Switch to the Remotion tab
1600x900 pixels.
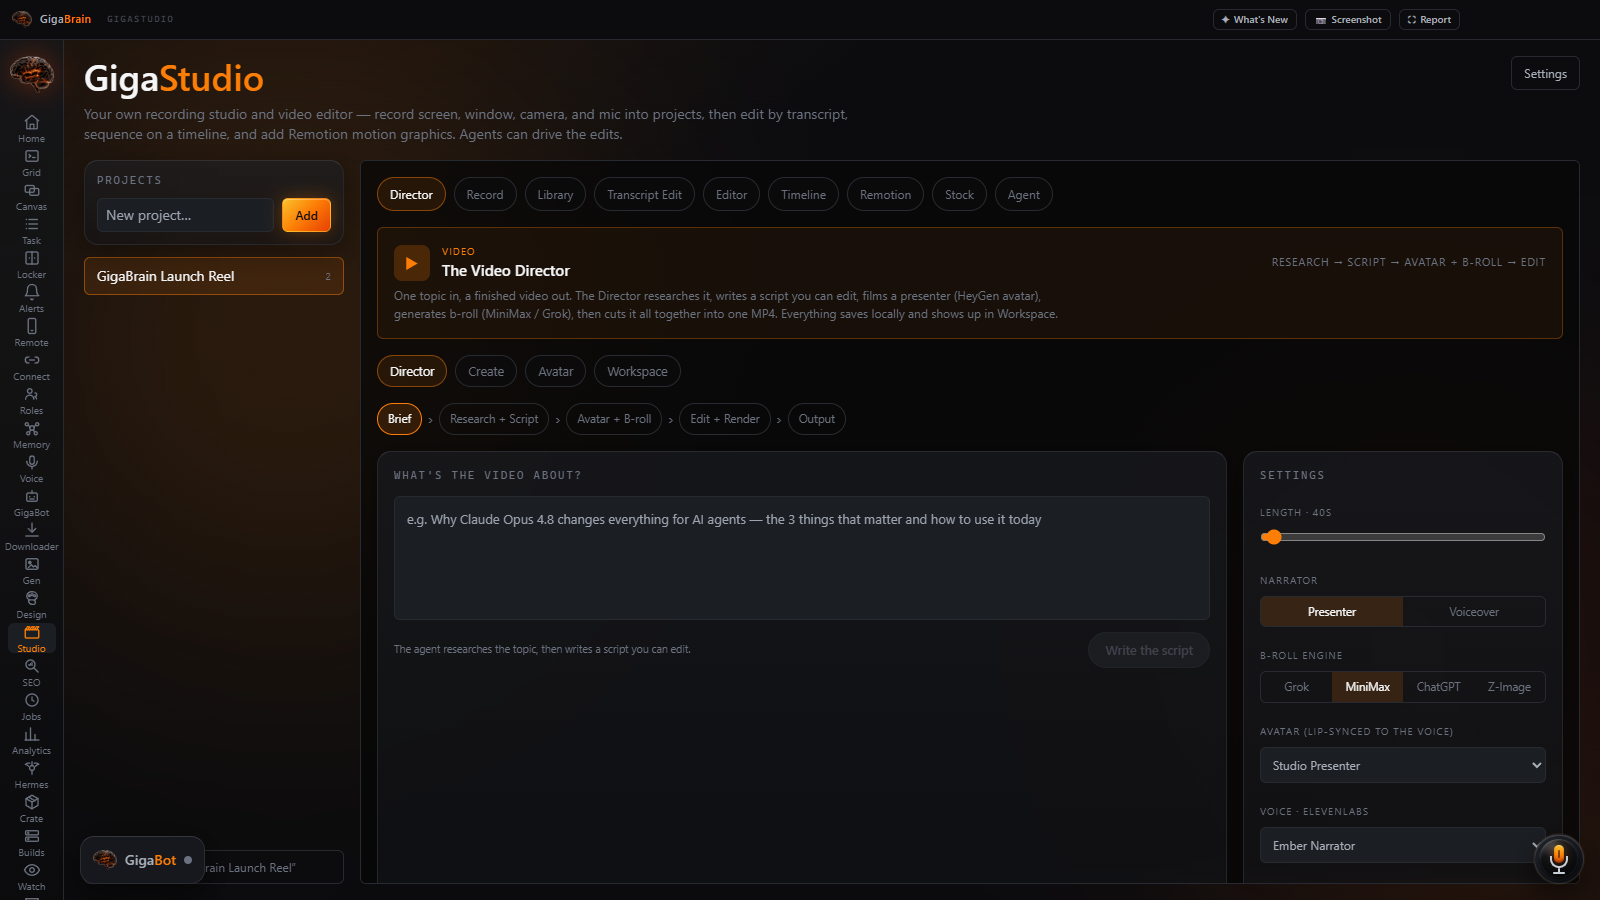(x=885, y=195)
